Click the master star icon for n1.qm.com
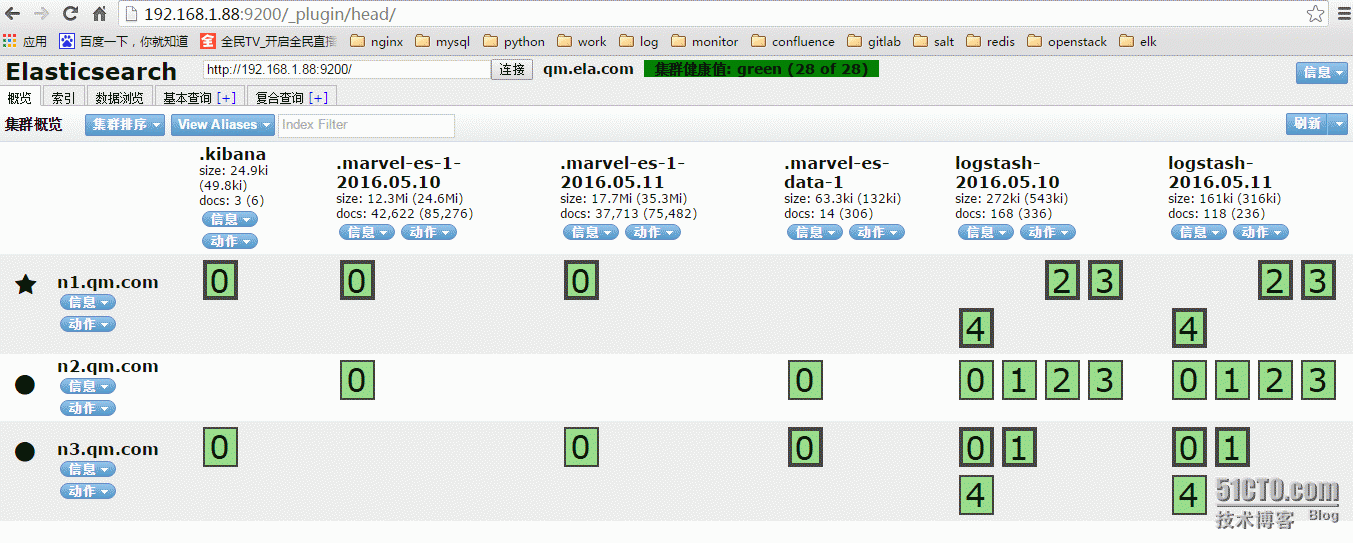 click(26, 284)
